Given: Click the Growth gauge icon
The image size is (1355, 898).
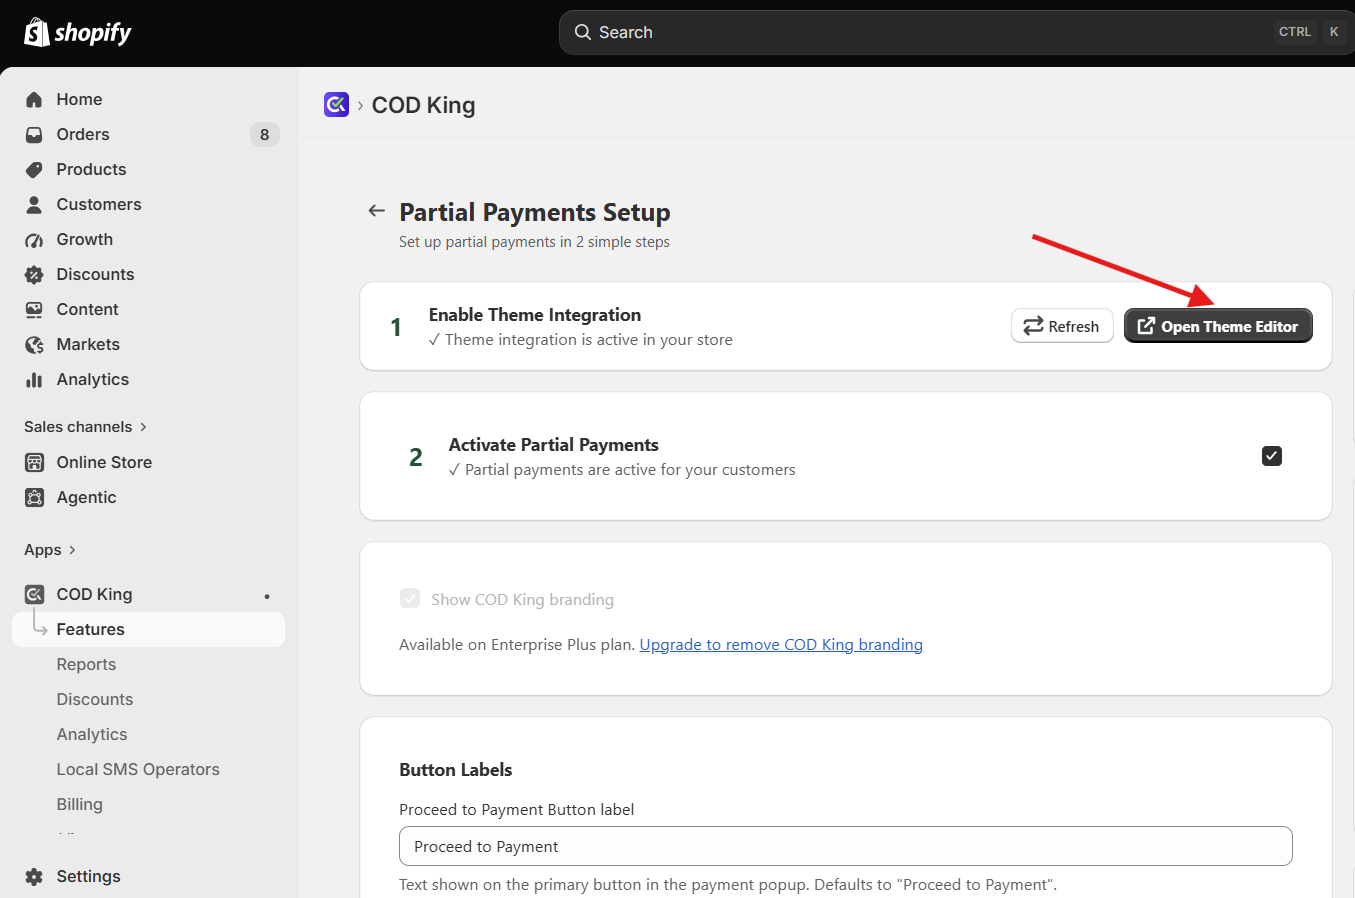Looking at the screenshot, I should click(34, 240).
